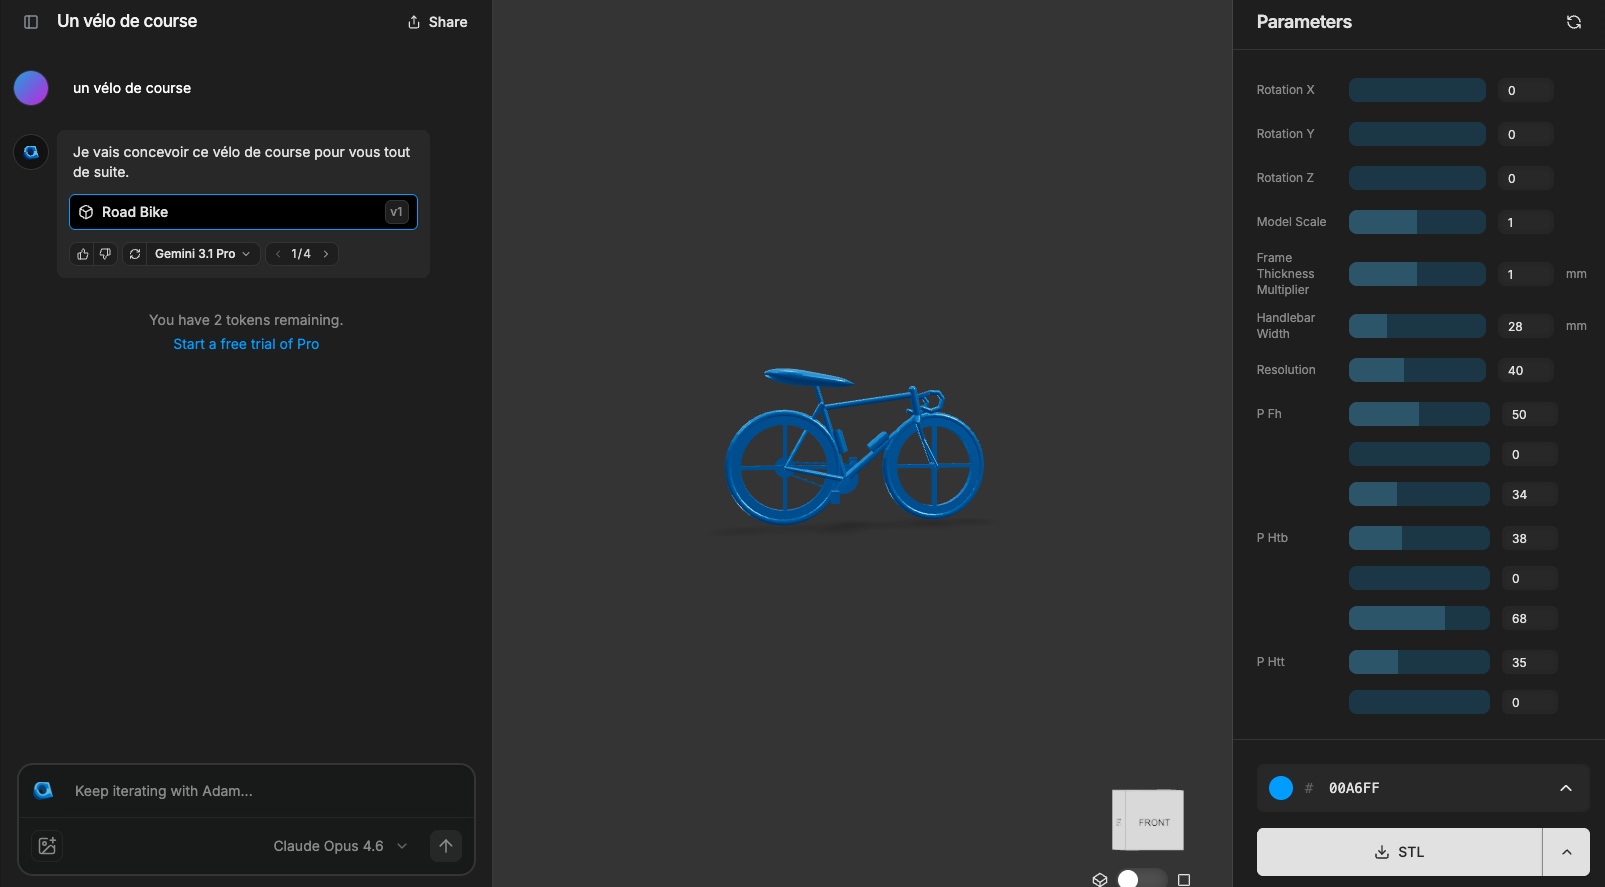Expand export format options next to STL
Screen dimensions: 1605x887
coord(1566,852)
